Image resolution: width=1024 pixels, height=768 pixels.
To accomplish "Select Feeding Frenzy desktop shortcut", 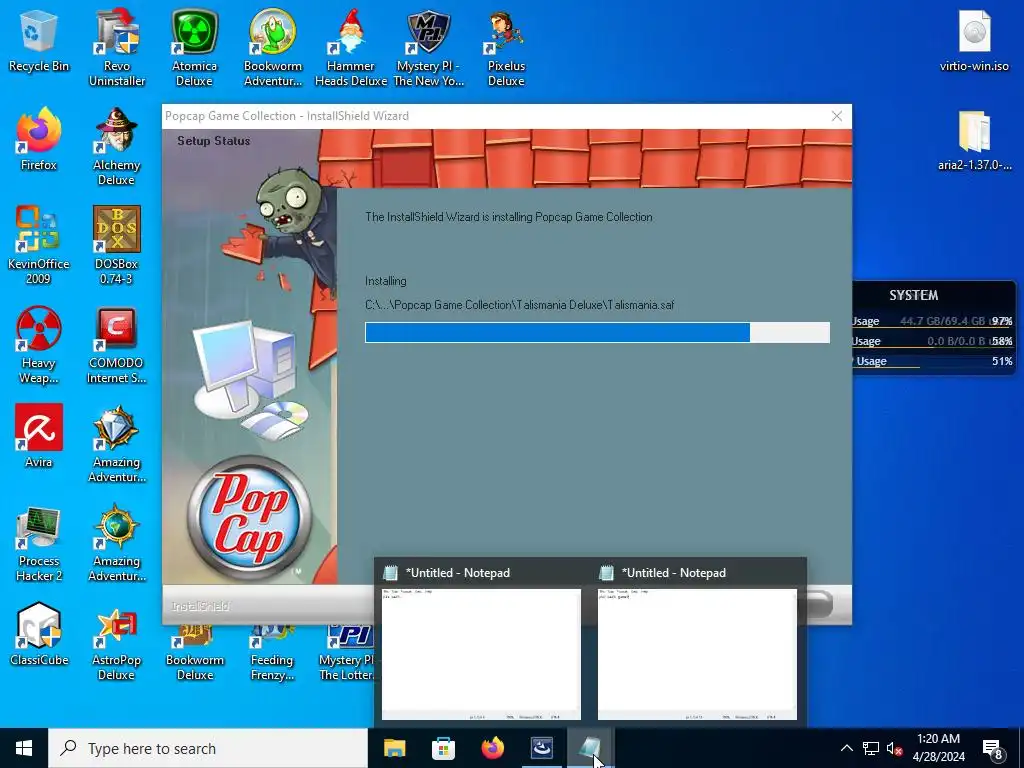I will (x=272, y=653).
